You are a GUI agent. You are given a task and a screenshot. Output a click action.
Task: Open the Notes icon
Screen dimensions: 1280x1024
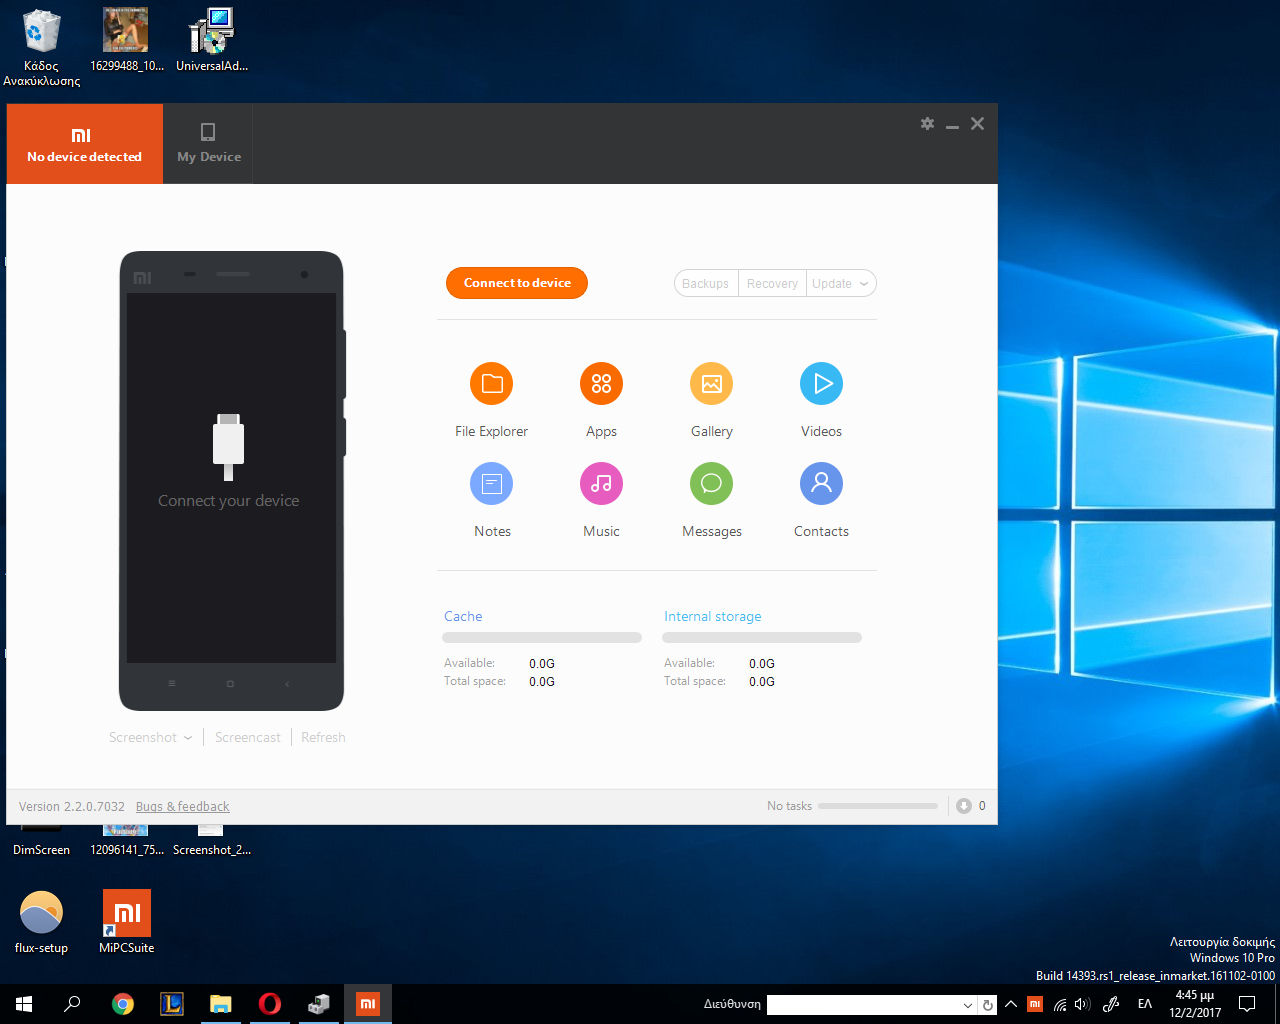coord(491,484)
